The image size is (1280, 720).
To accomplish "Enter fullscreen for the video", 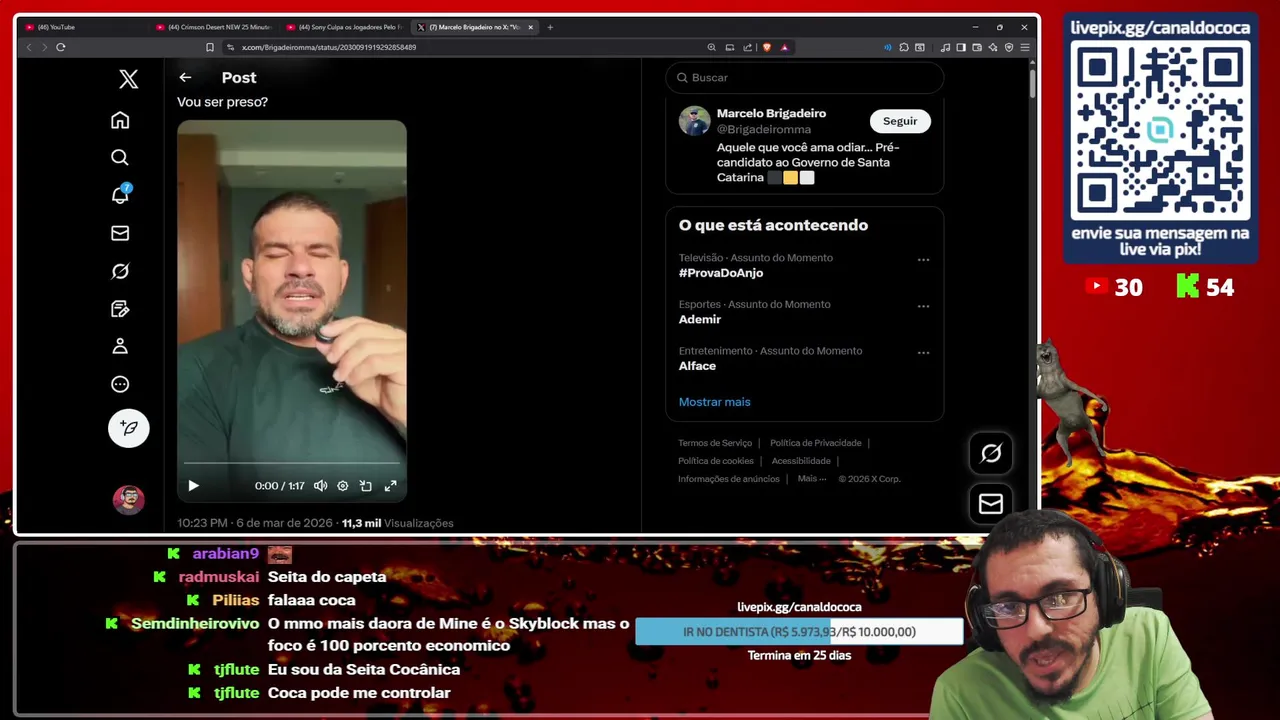I will (x=391, y=486).
